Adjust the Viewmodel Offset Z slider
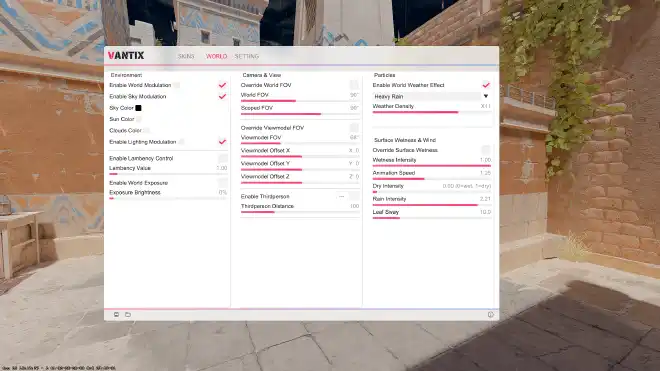The image size is (660, 371). pos(300,183)
